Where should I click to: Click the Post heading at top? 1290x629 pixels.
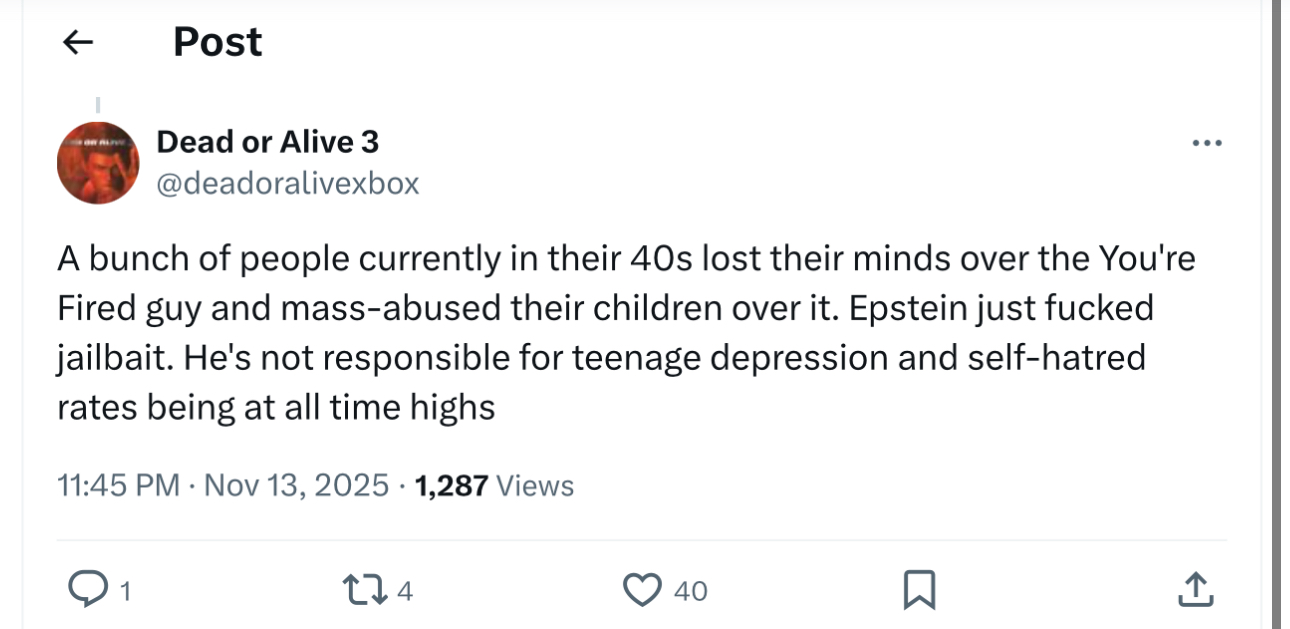(x=218, y=42)
